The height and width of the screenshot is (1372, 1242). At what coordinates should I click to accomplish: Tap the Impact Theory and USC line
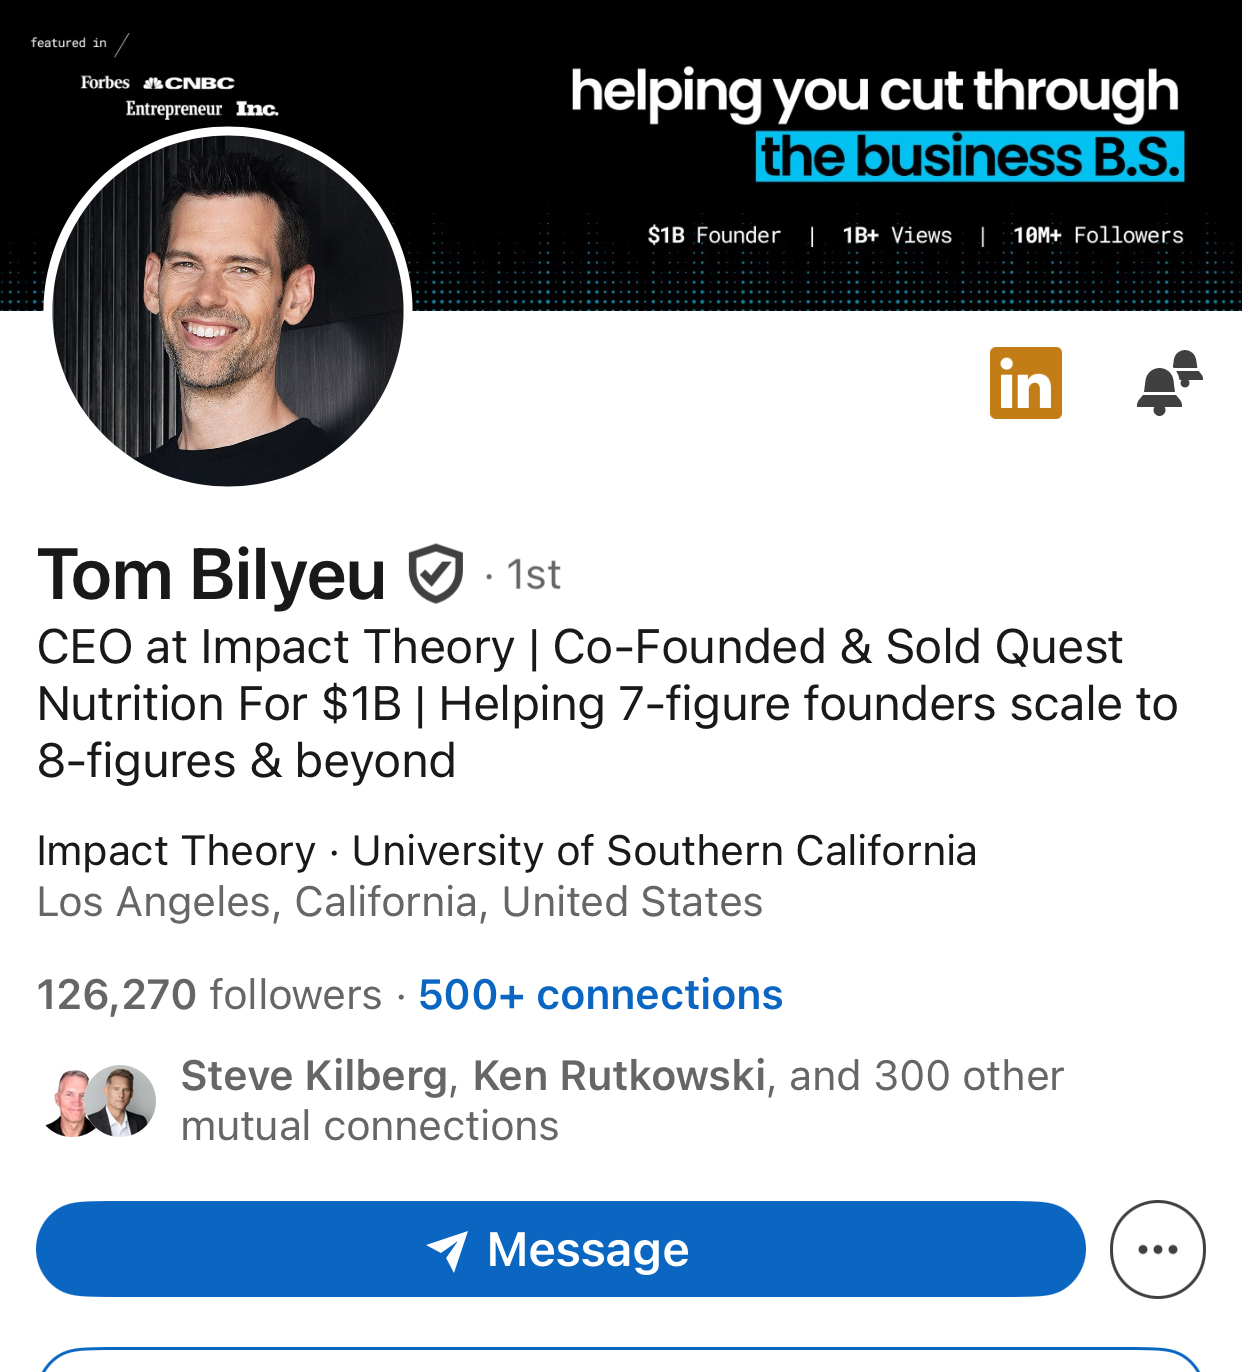[506, 851]
